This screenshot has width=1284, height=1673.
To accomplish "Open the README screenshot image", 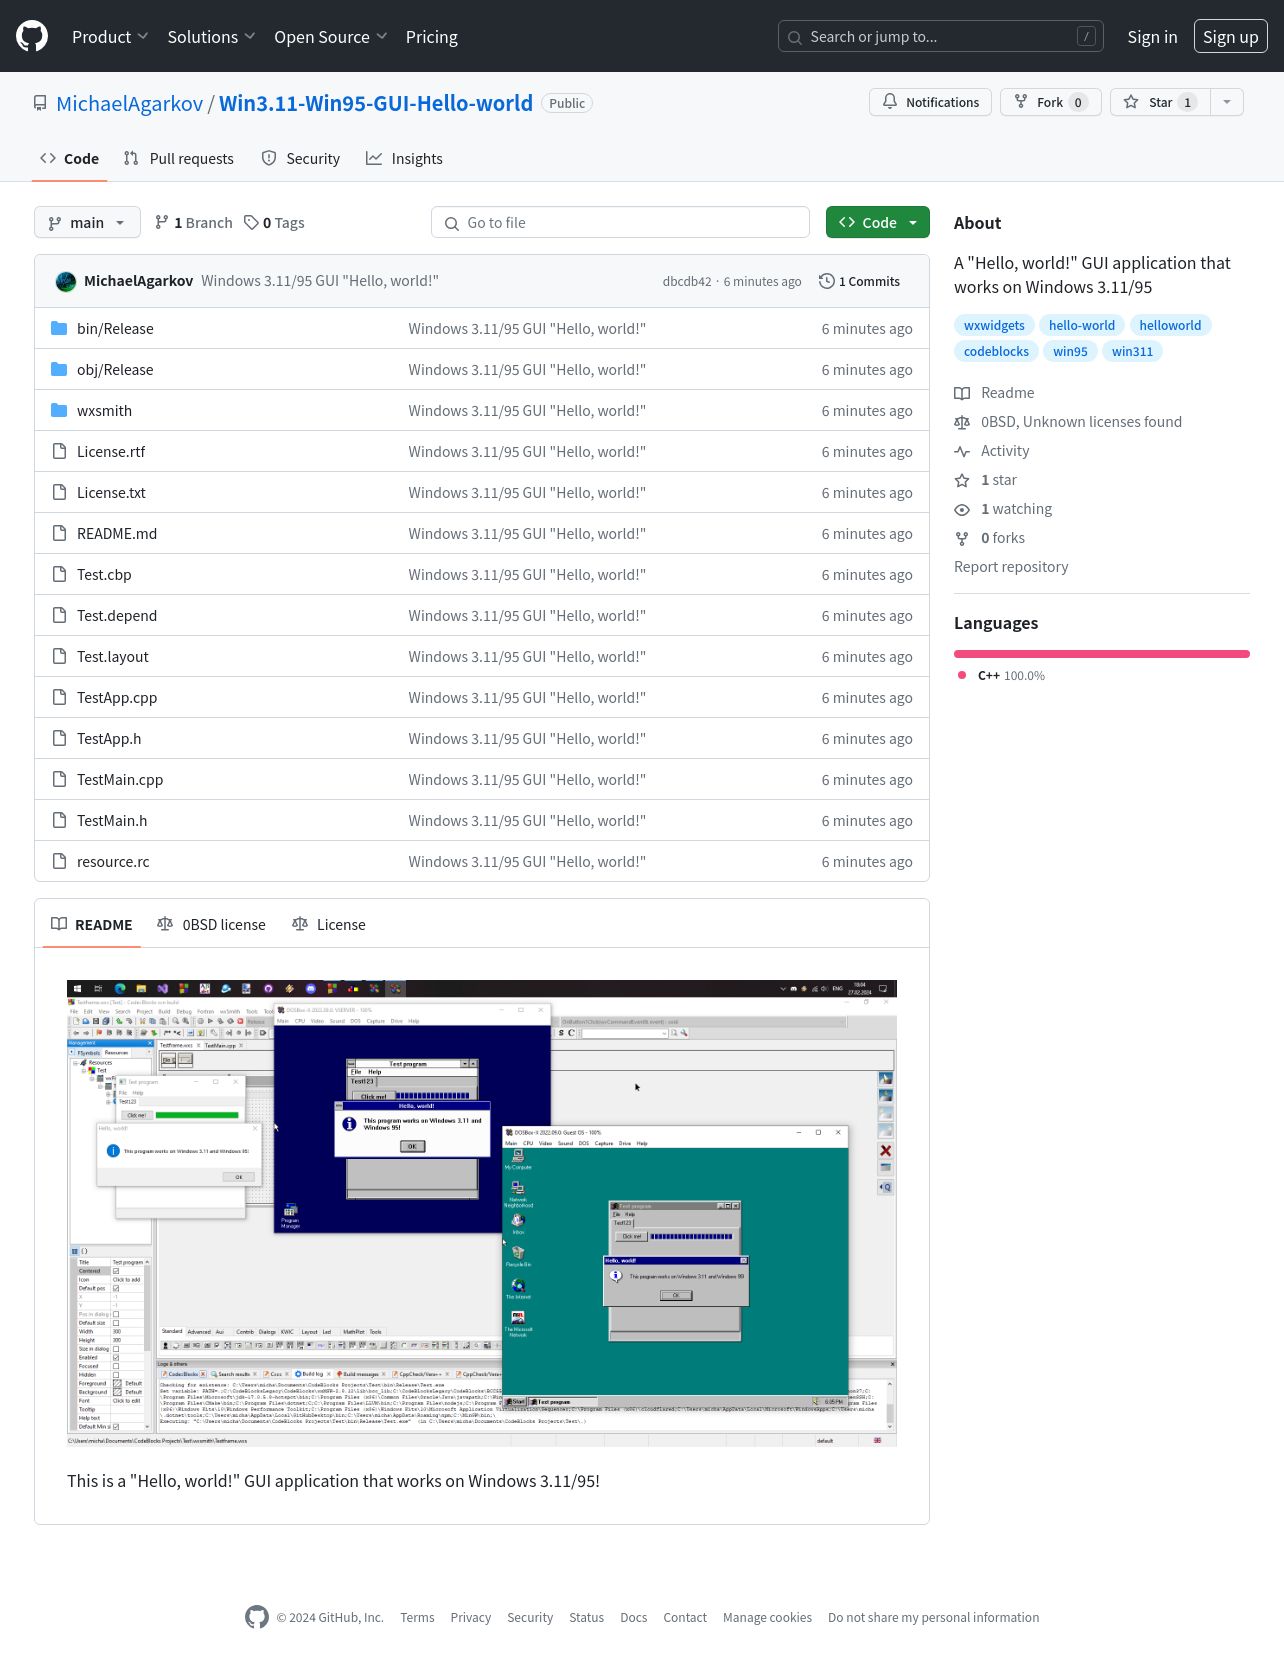I will tap(482, 1213).
